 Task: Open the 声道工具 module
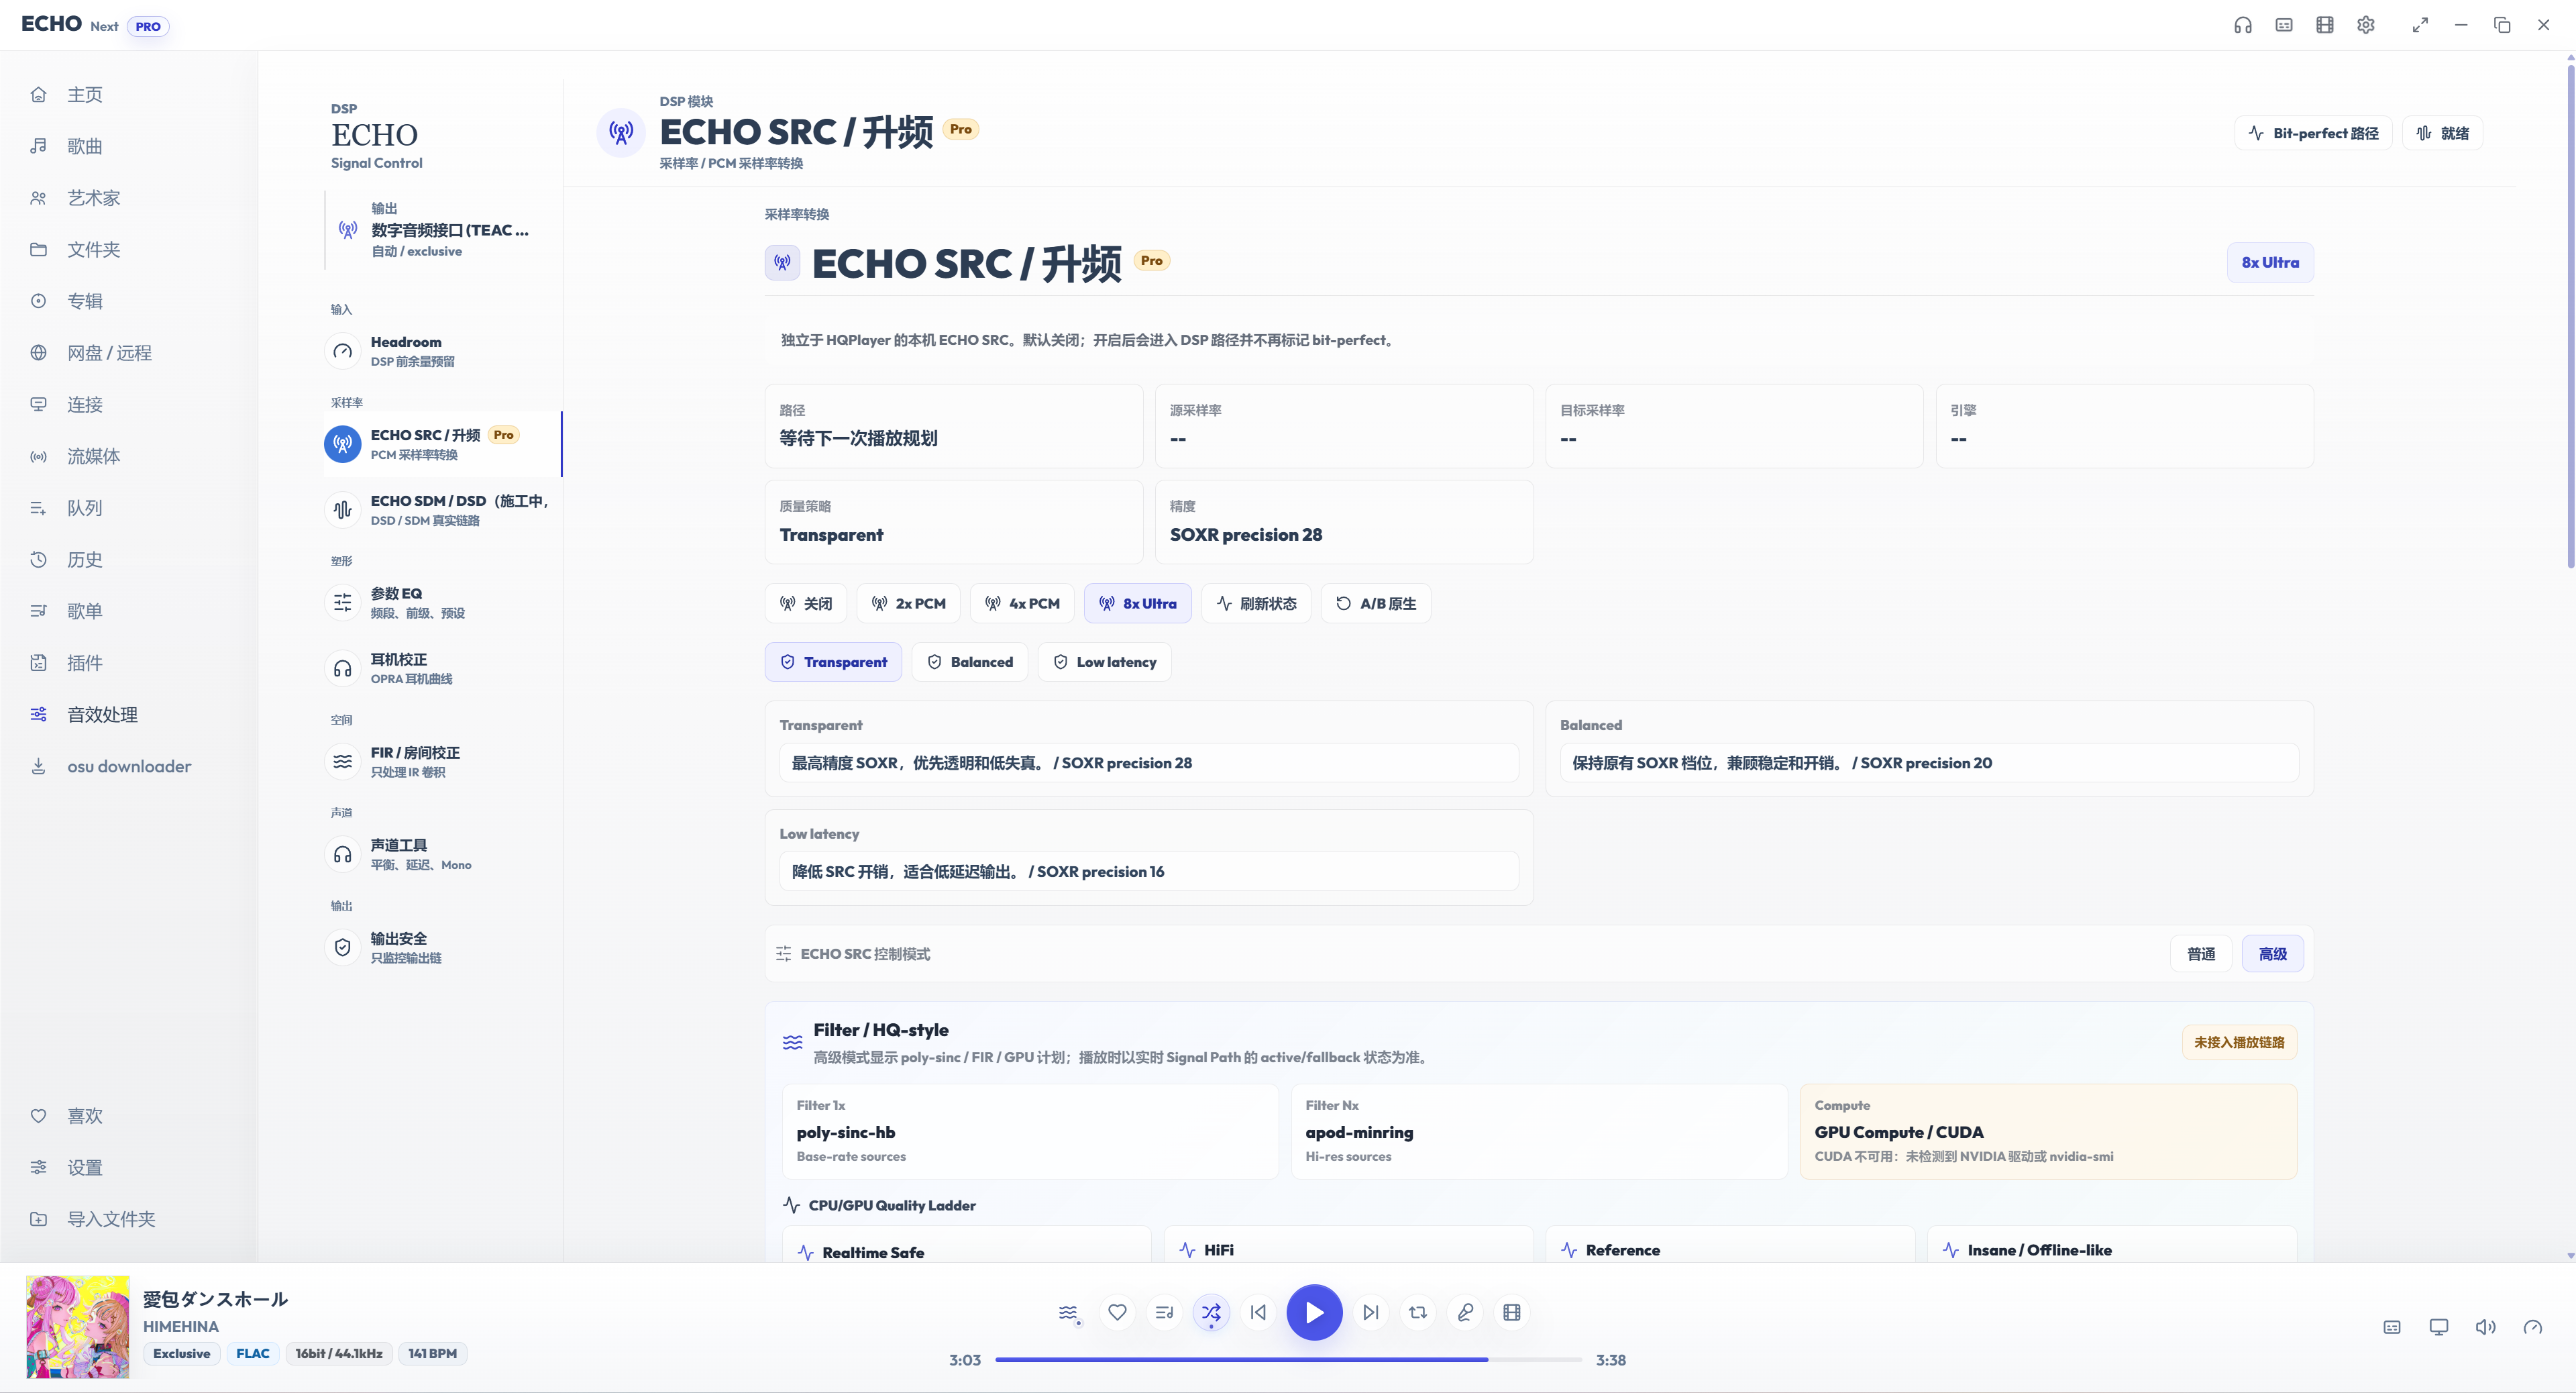[x=443, y=855]
